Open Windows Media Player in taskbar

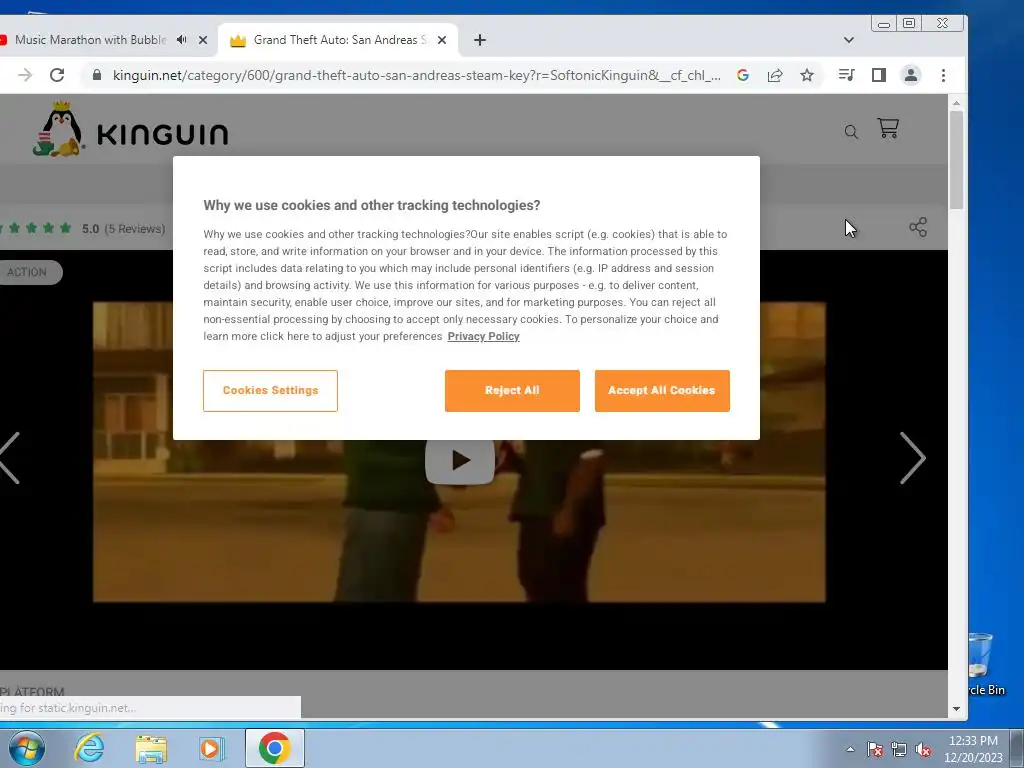coord(212,749)
